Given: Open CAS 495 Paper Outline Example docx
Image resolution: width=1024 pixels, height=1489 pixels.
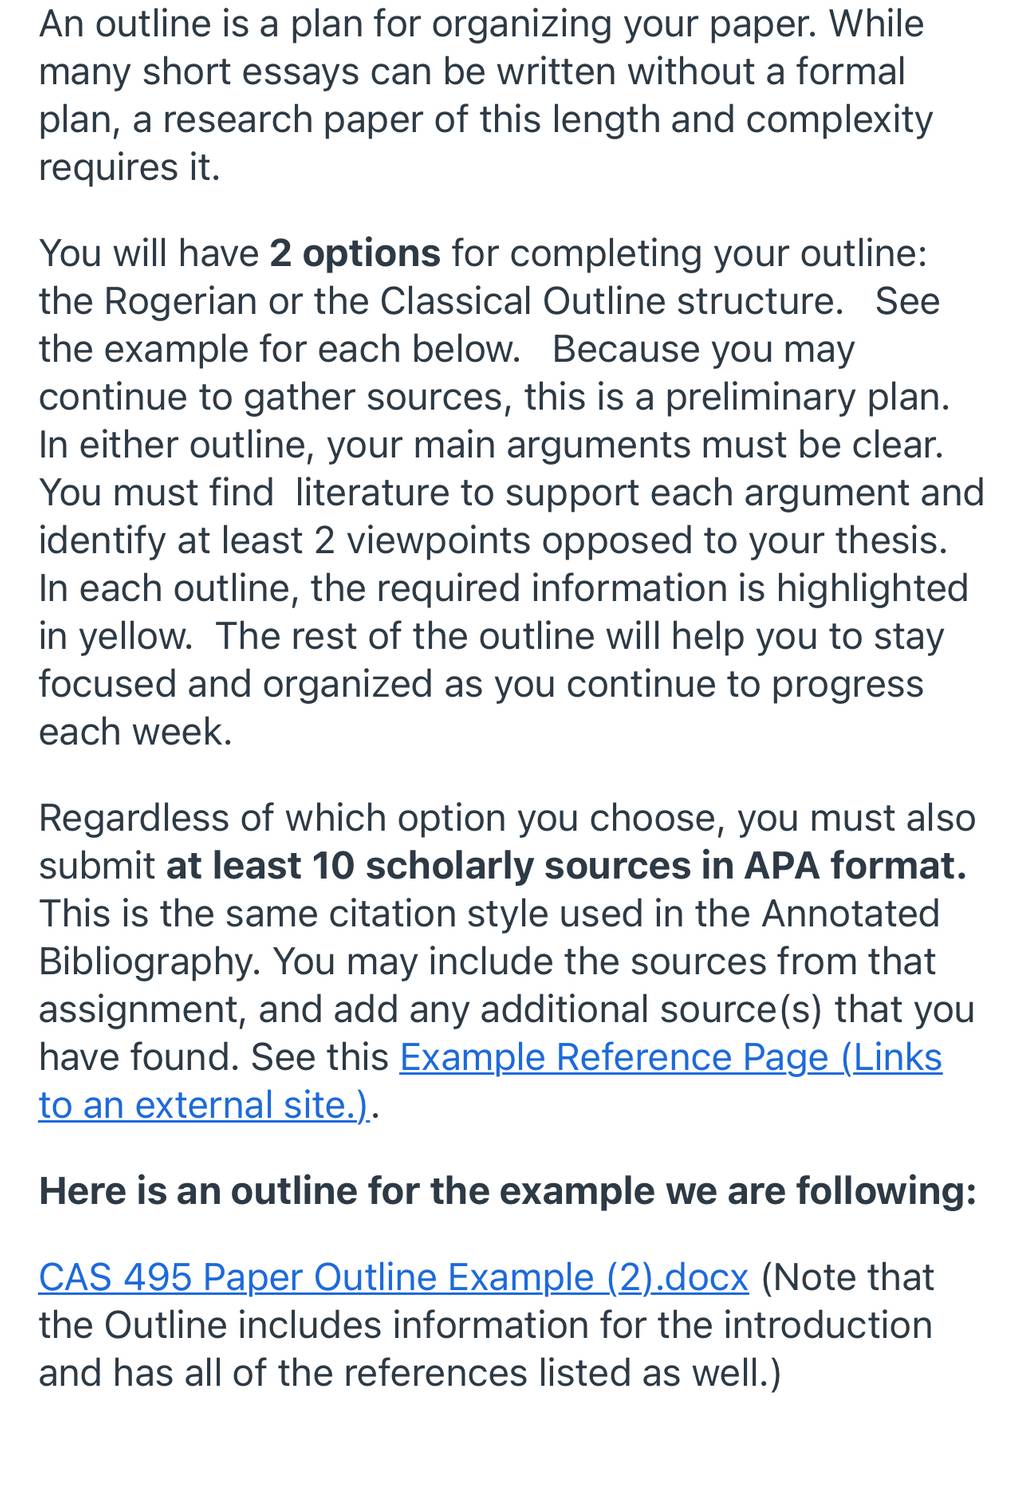Looking at the screenshot, I should pos(393,1277).
